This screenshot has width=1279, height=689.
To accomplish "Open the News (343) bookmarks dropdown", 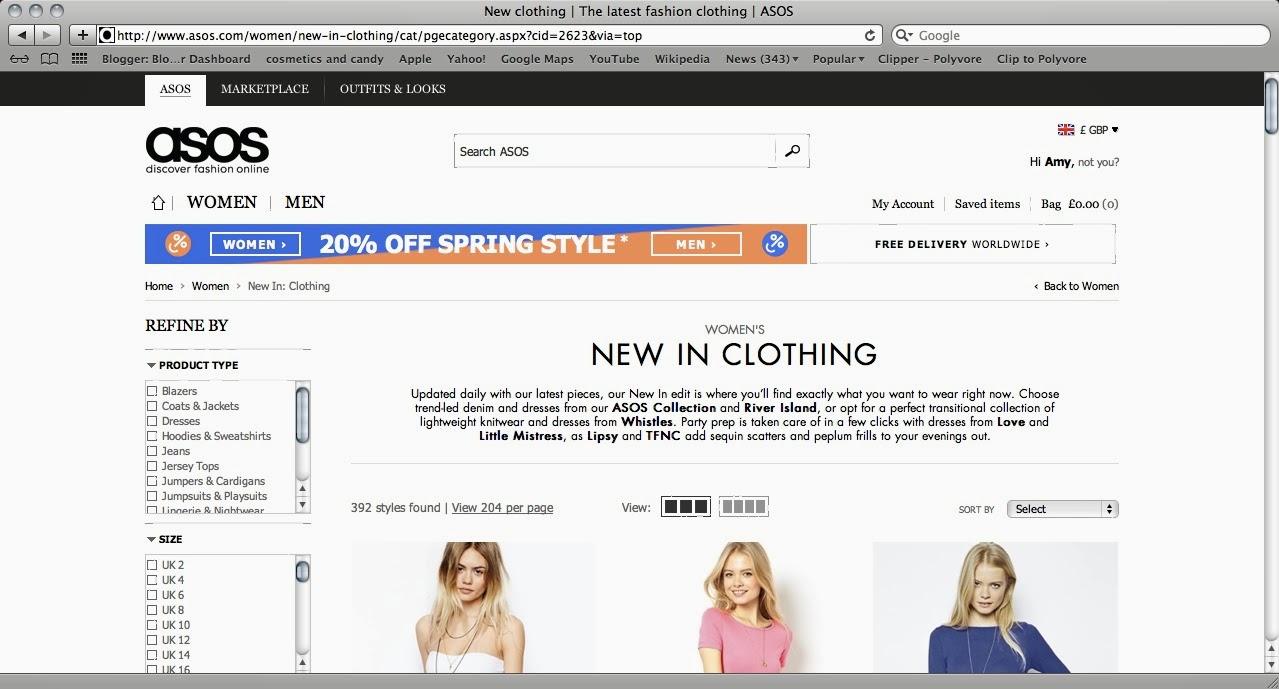I will click(762, 59).
